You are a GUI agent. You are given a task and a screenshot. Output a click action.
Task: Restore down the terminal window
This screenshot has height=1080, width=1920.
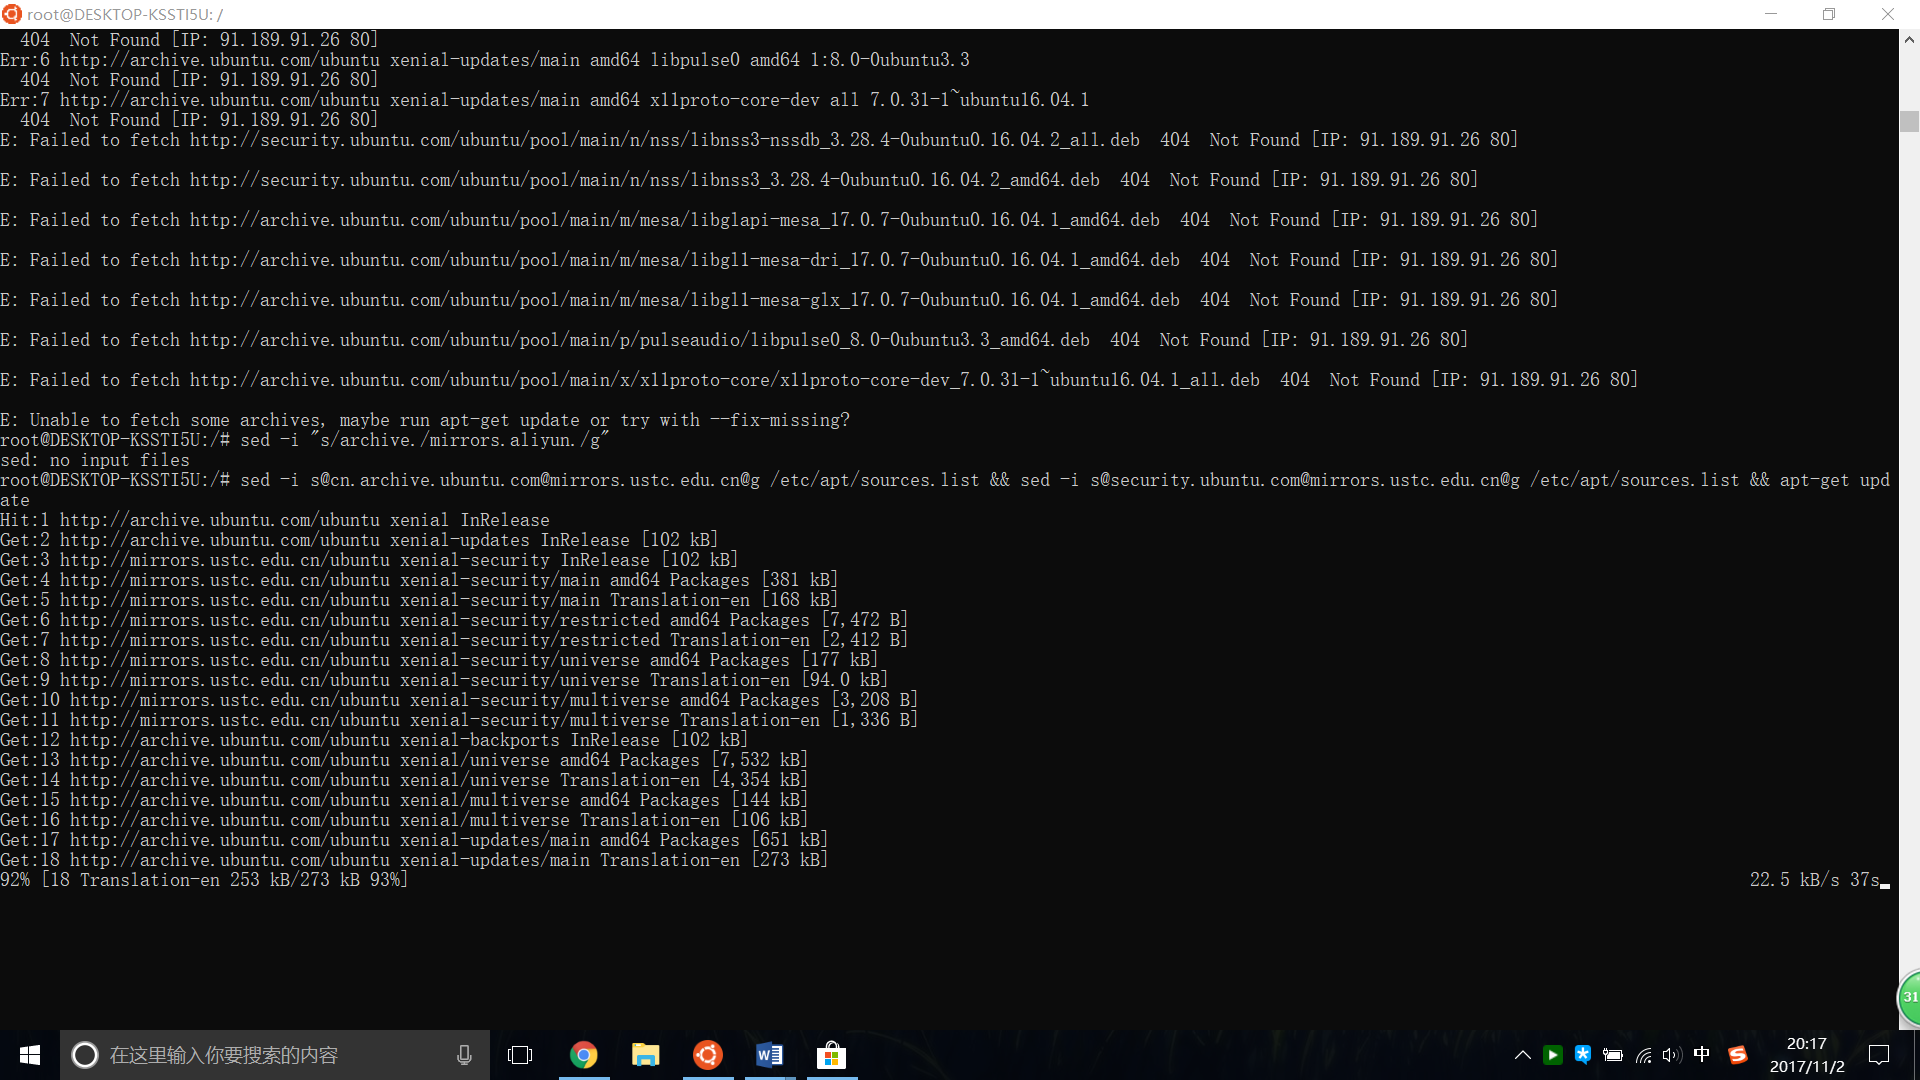1829,14
